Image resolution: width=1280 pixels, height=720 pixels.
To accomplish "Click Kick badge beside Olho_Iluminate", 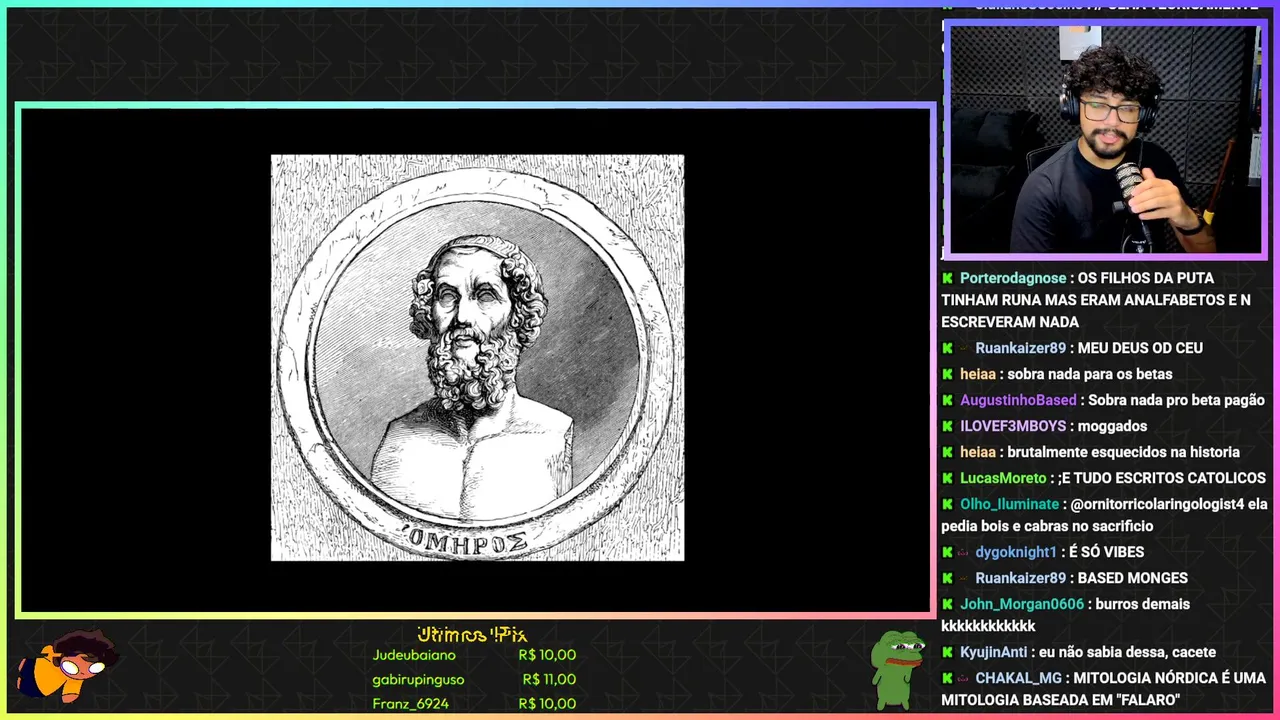I will tap(947, 504).
